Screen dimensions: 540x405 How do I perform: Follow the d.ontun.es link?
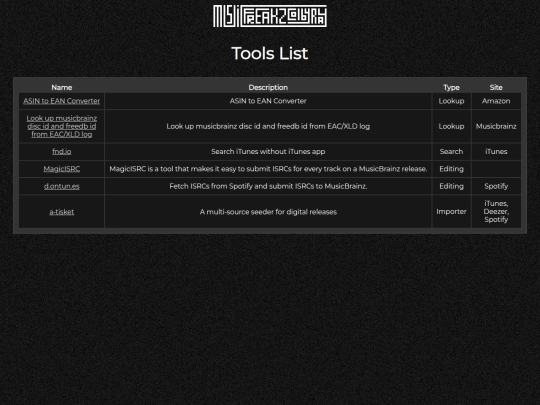pyautogui.click(x=62, y=186)
